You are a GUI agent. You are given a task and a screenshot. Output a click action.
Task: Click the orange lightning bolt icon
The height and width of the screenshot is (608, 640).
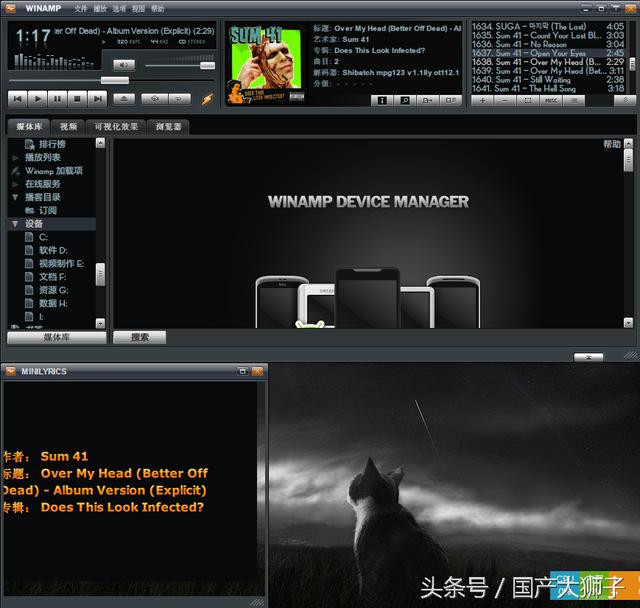tap(207, 99)
